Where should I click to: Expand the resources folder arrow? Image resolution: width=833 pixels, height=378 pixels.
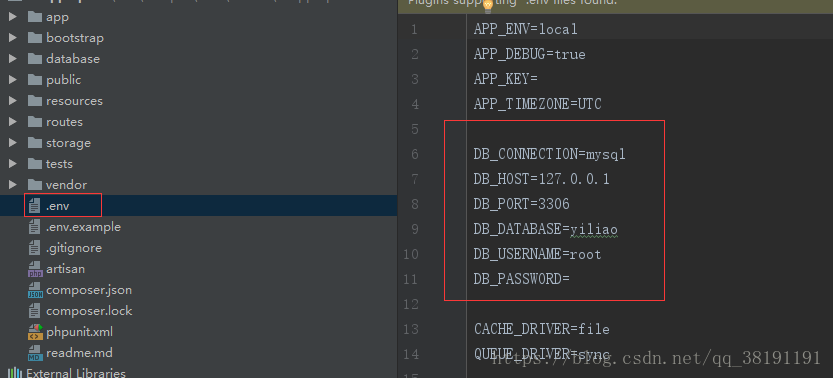point(13,101)
